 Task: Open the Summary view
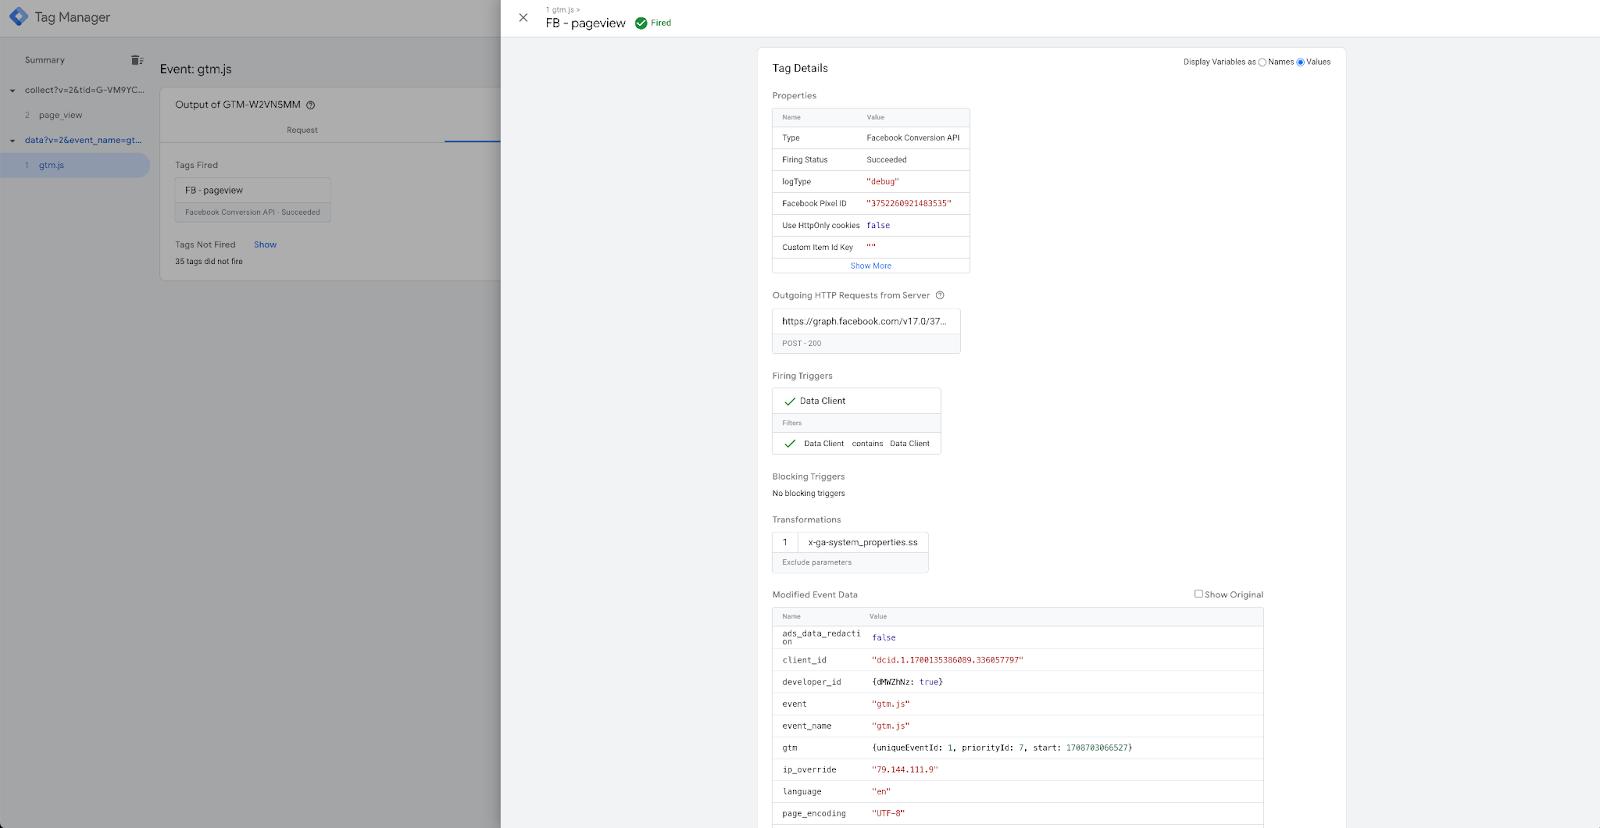click(45, 60)
